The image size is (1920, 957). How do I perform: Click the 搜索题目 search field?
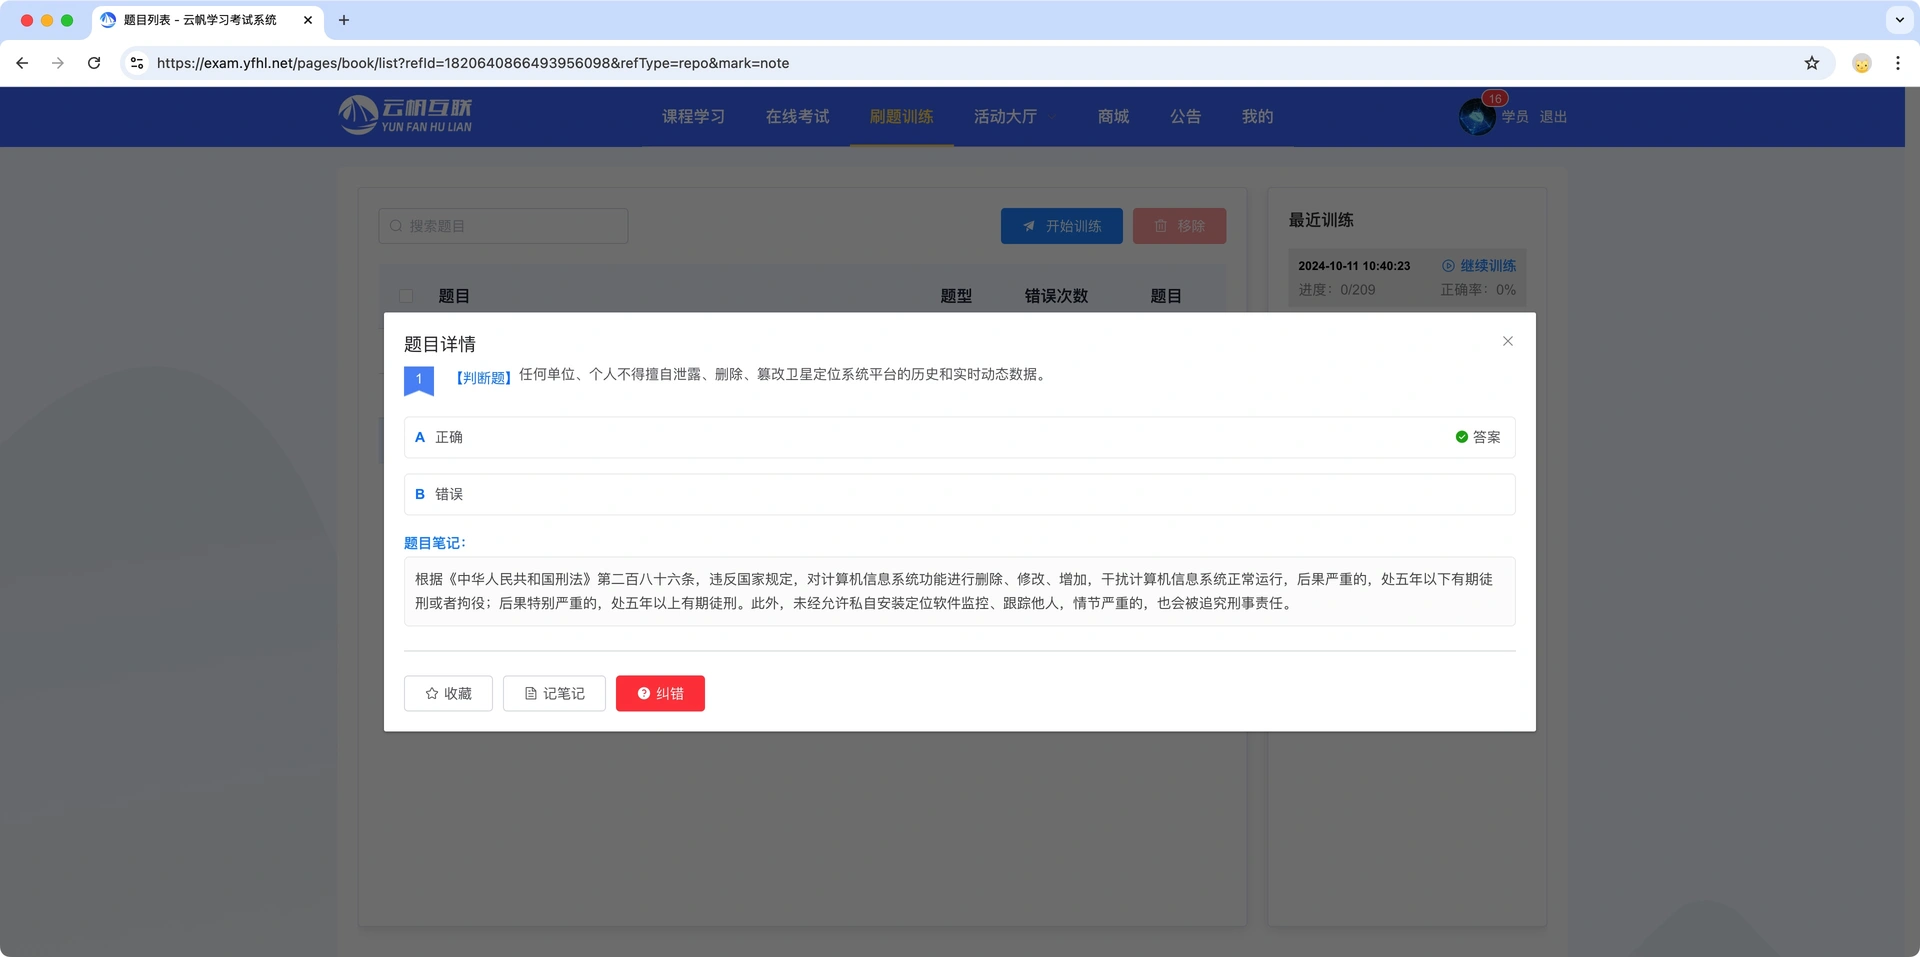pos(503,226)
